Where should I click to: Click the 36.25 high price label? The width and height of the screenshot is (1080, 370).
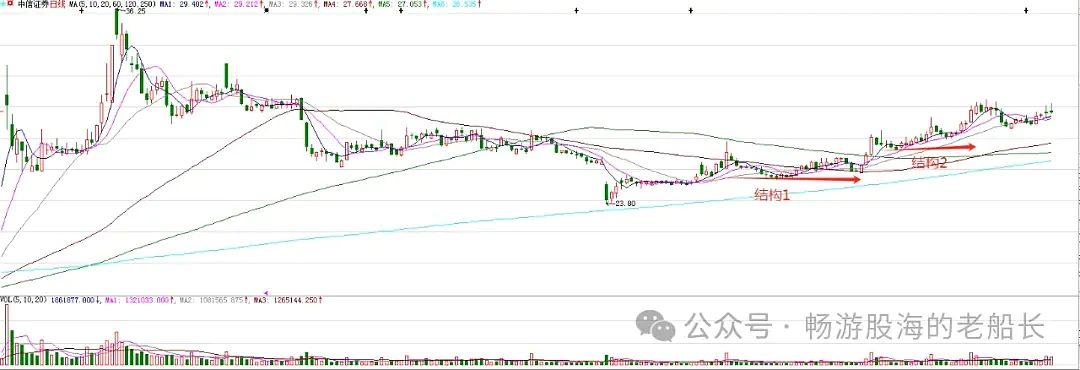[136, 11]
